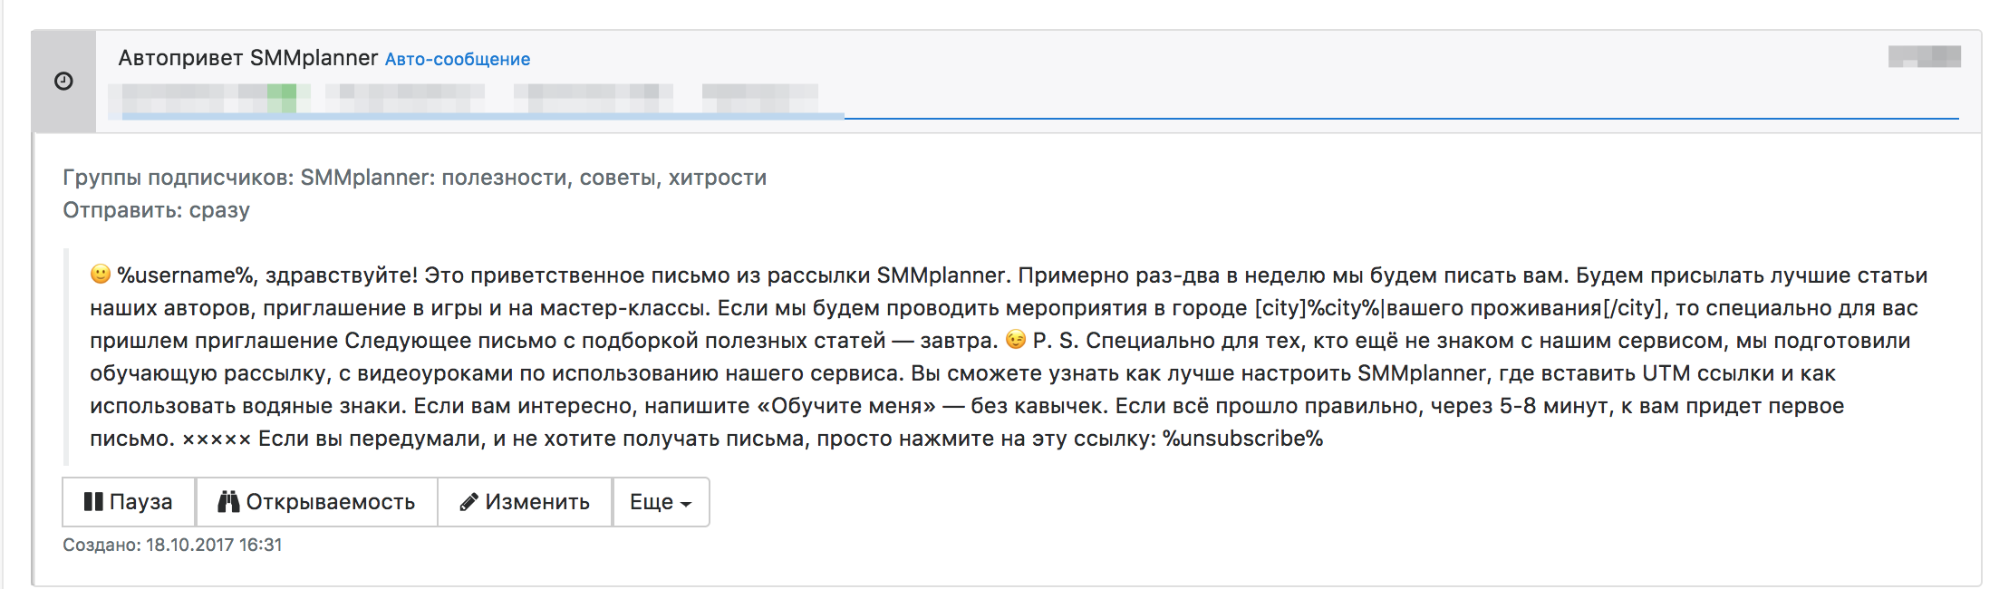Click the caret arrow next to Еще
1999x590 pixels.
pos(686,504)
